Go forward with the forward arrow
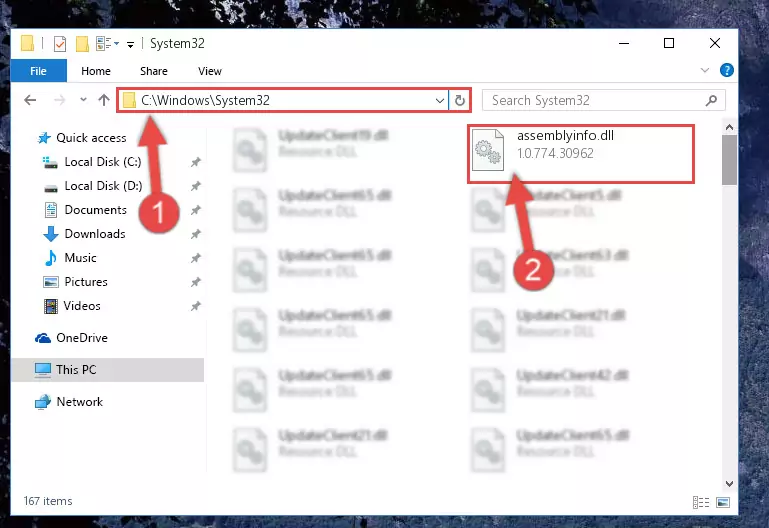 59,100
